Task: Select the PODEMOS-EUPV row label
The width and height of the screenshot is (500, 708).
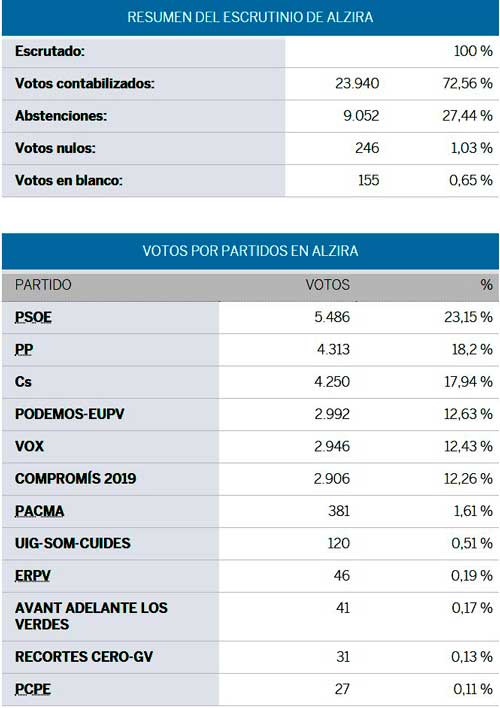Action: [x=70, y=414]
